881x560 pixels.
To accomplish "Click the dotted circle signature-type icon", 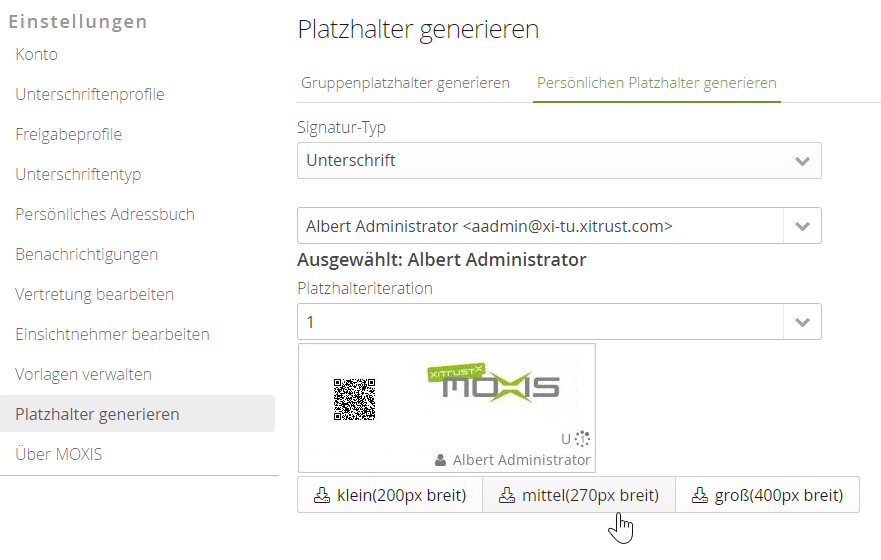I will (x=583, y=438).
